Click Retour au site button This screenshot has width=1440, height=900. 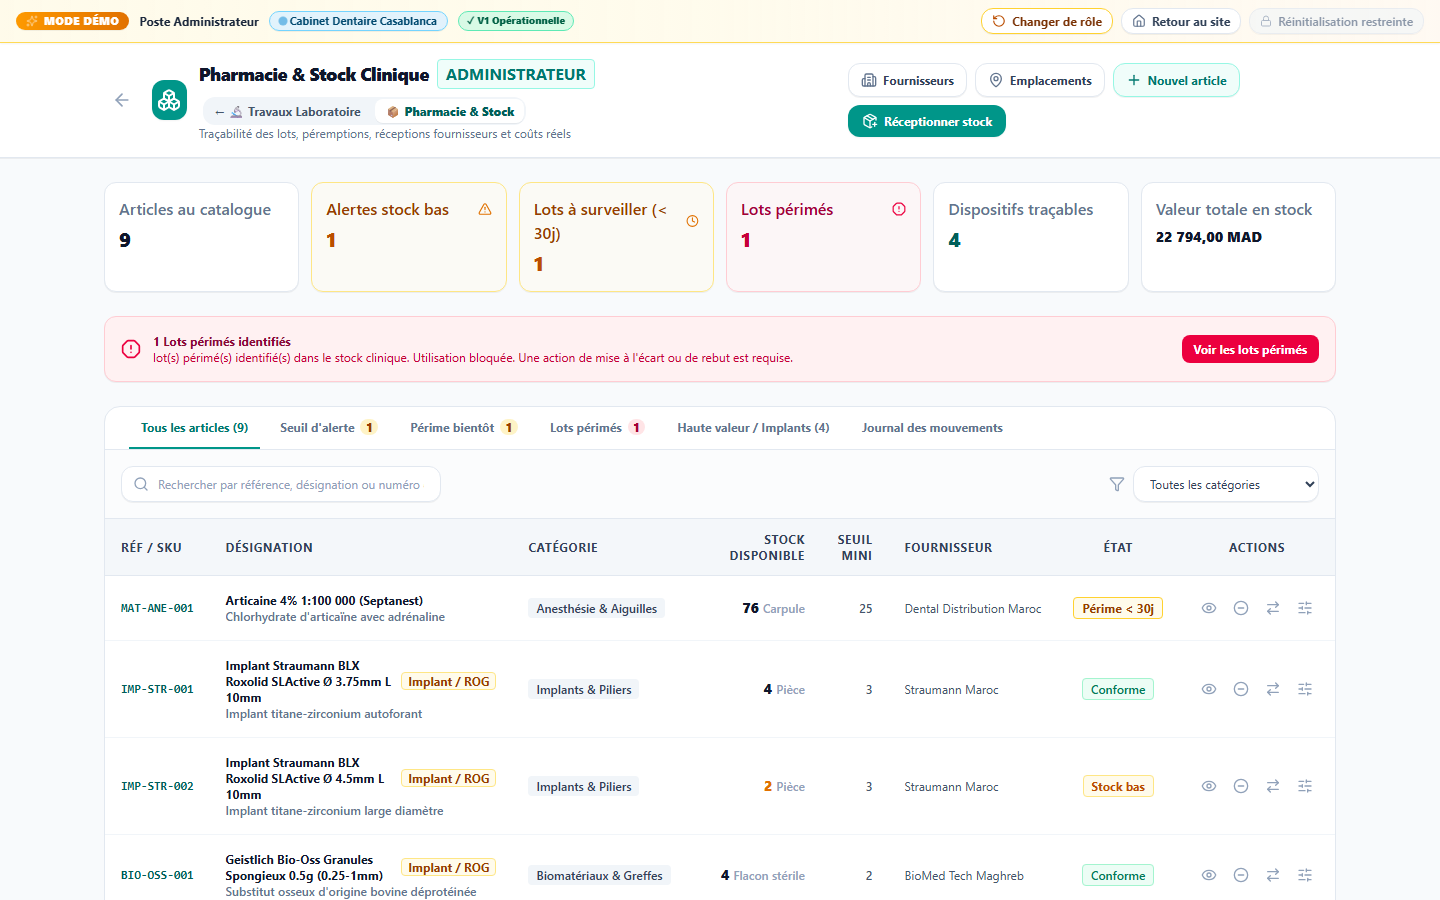coord(1181,21)
